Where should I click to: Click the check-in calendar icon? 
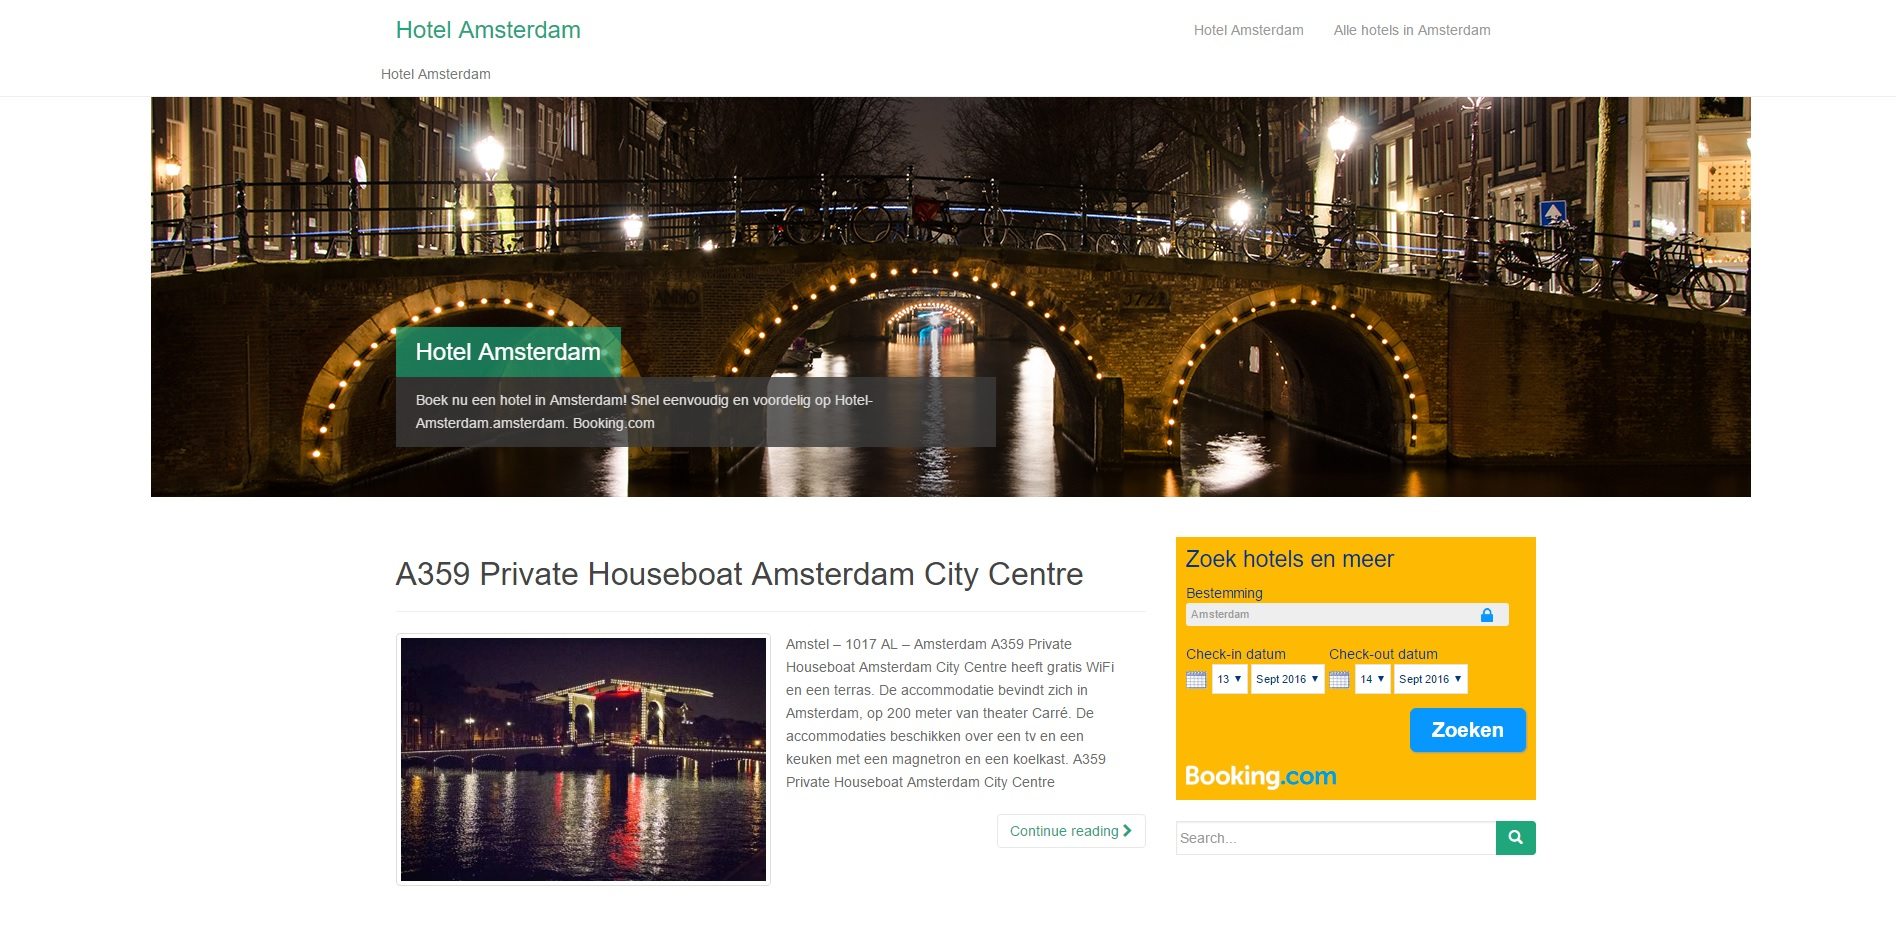(1196, 679)
